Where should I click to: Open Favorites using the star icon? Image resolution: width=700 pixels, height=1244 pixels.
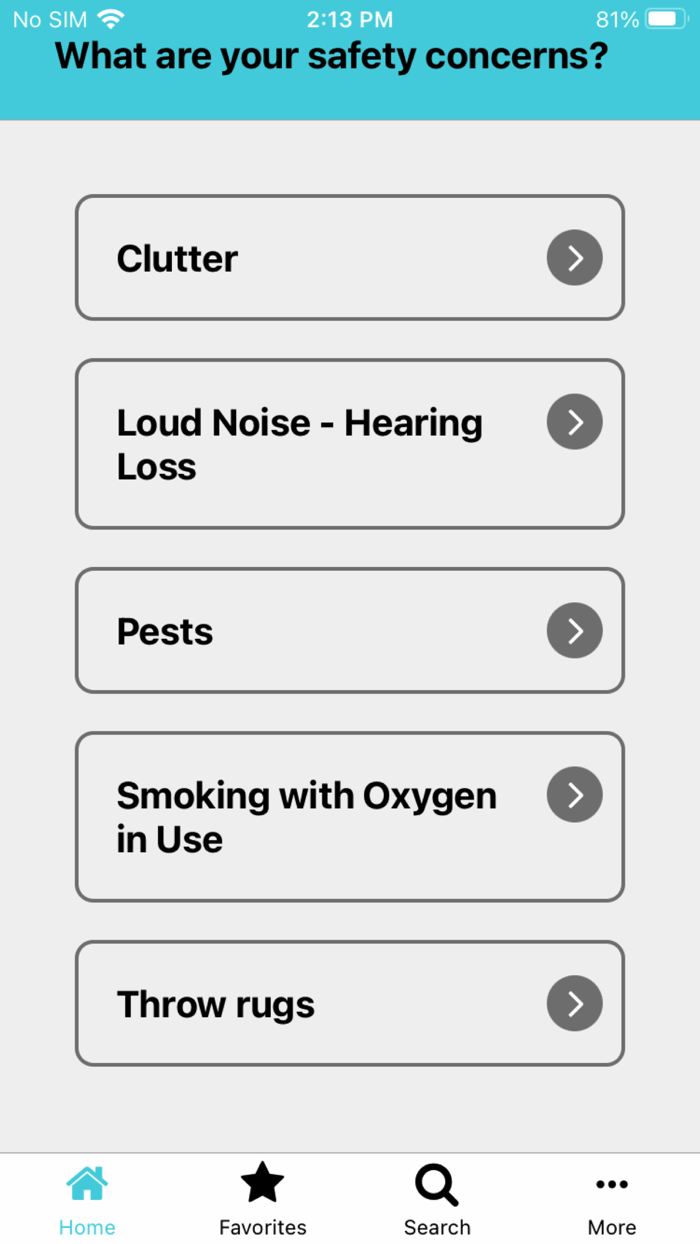[x=262, y=1183]
